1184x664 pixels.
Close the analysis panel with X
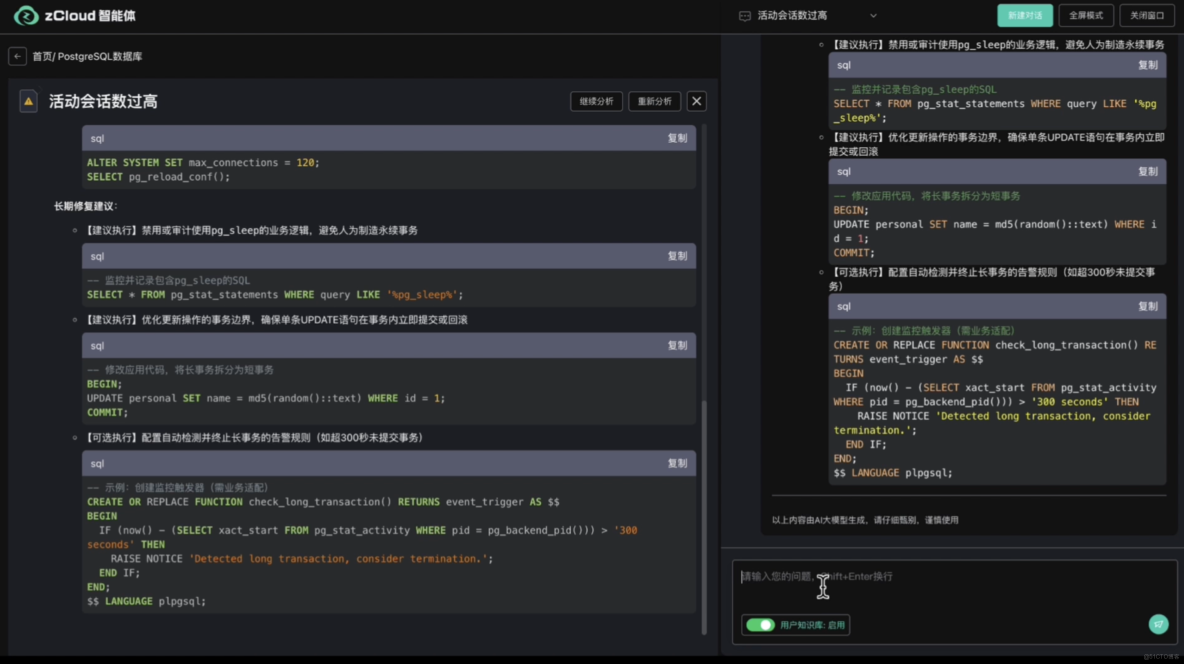coord(696,101)
